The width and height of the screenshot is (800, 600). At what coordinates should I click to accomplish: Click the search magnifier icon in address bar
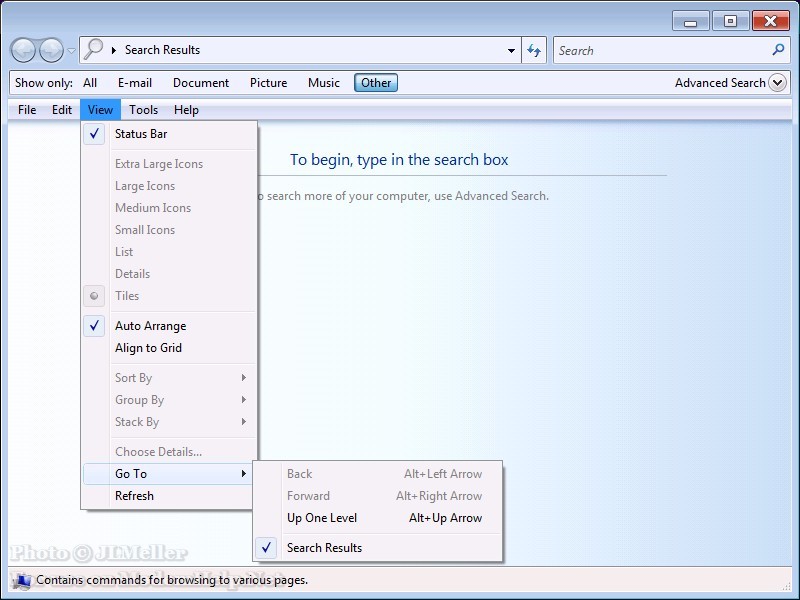95,50
